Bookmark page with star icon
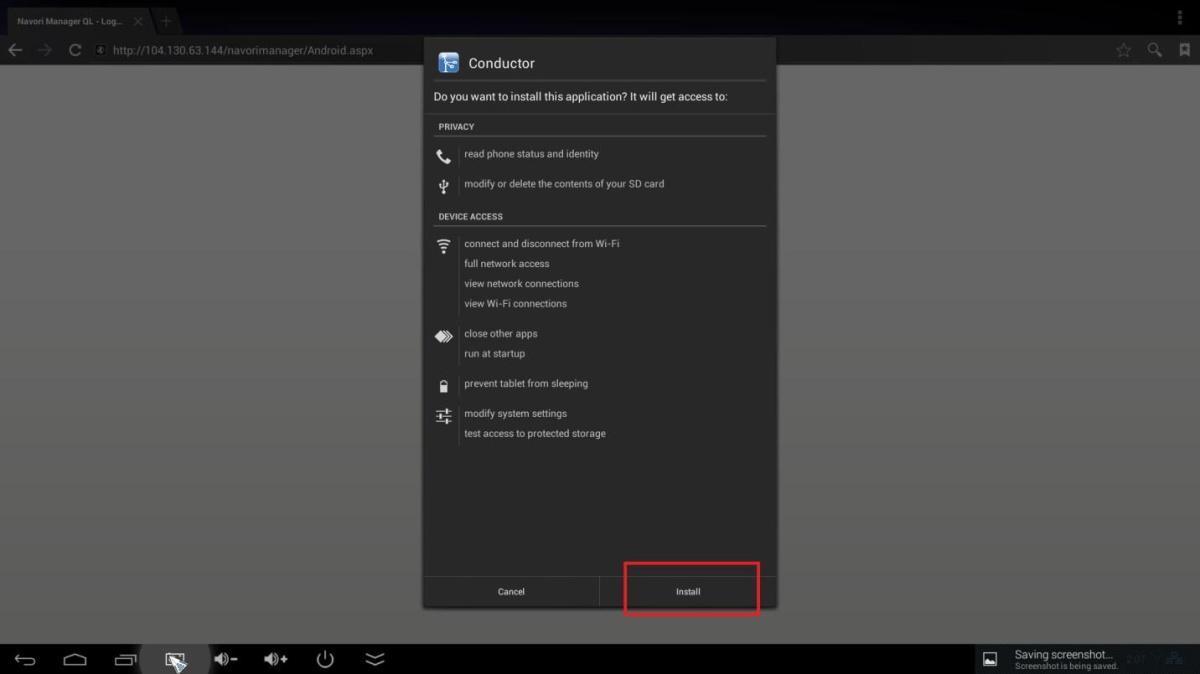The width and height of the screenshot is (1200, 674). [x=1123, y=50]
